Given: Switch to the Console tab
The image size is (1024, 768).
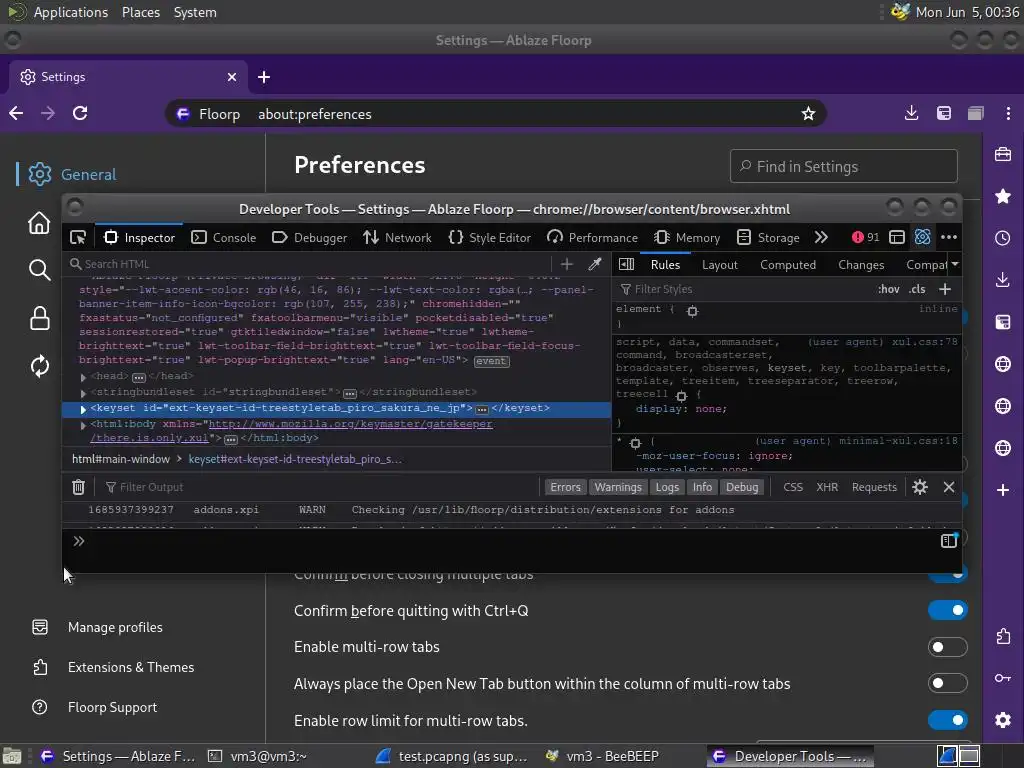Looking at the screenshot, I should tap(223, 238).
